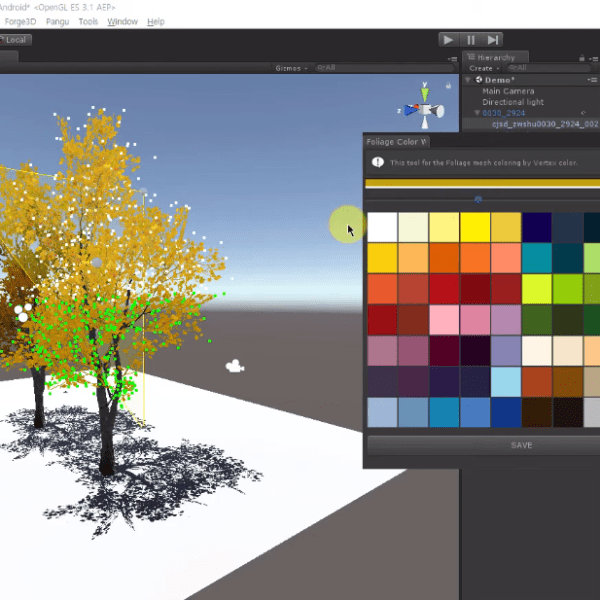Click the Pause button
Image resolution: width=600 pixels, height=600 pixels.
coord(471,40)
